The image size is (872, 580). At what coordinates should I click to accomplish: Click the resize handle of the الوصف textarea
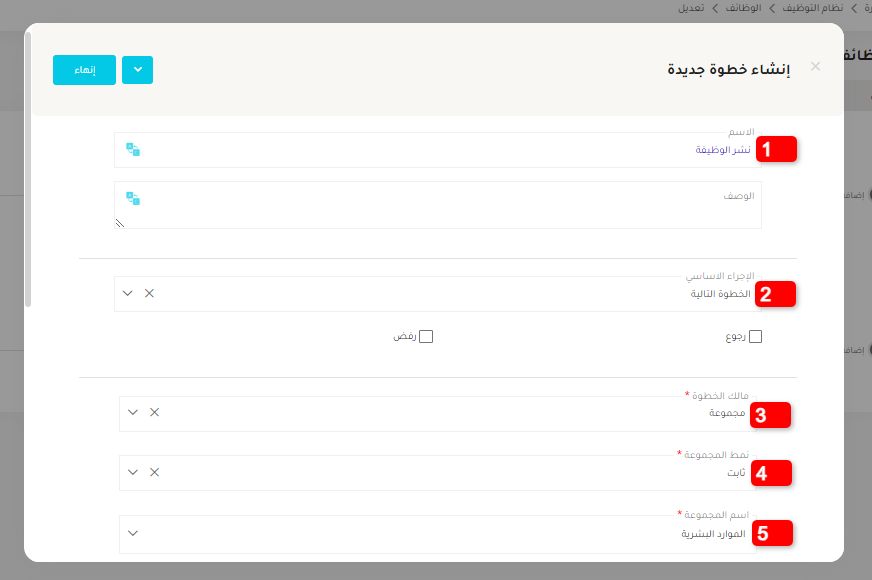click(x=119, y=224)
